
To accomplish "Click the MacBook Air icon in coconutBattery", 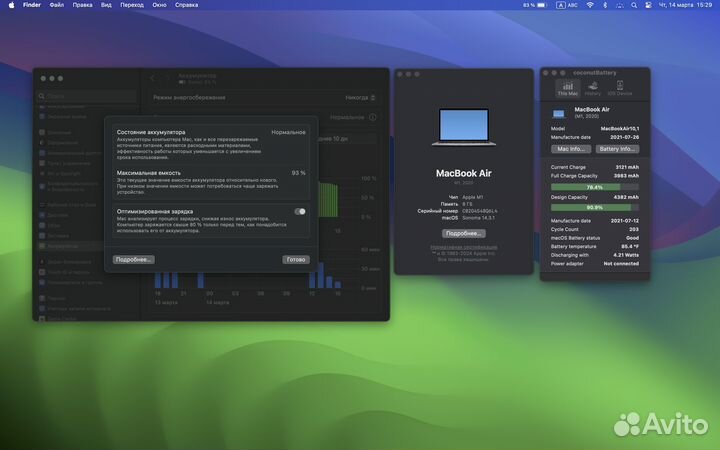I will pyautogui.click(x=559, y=113).
